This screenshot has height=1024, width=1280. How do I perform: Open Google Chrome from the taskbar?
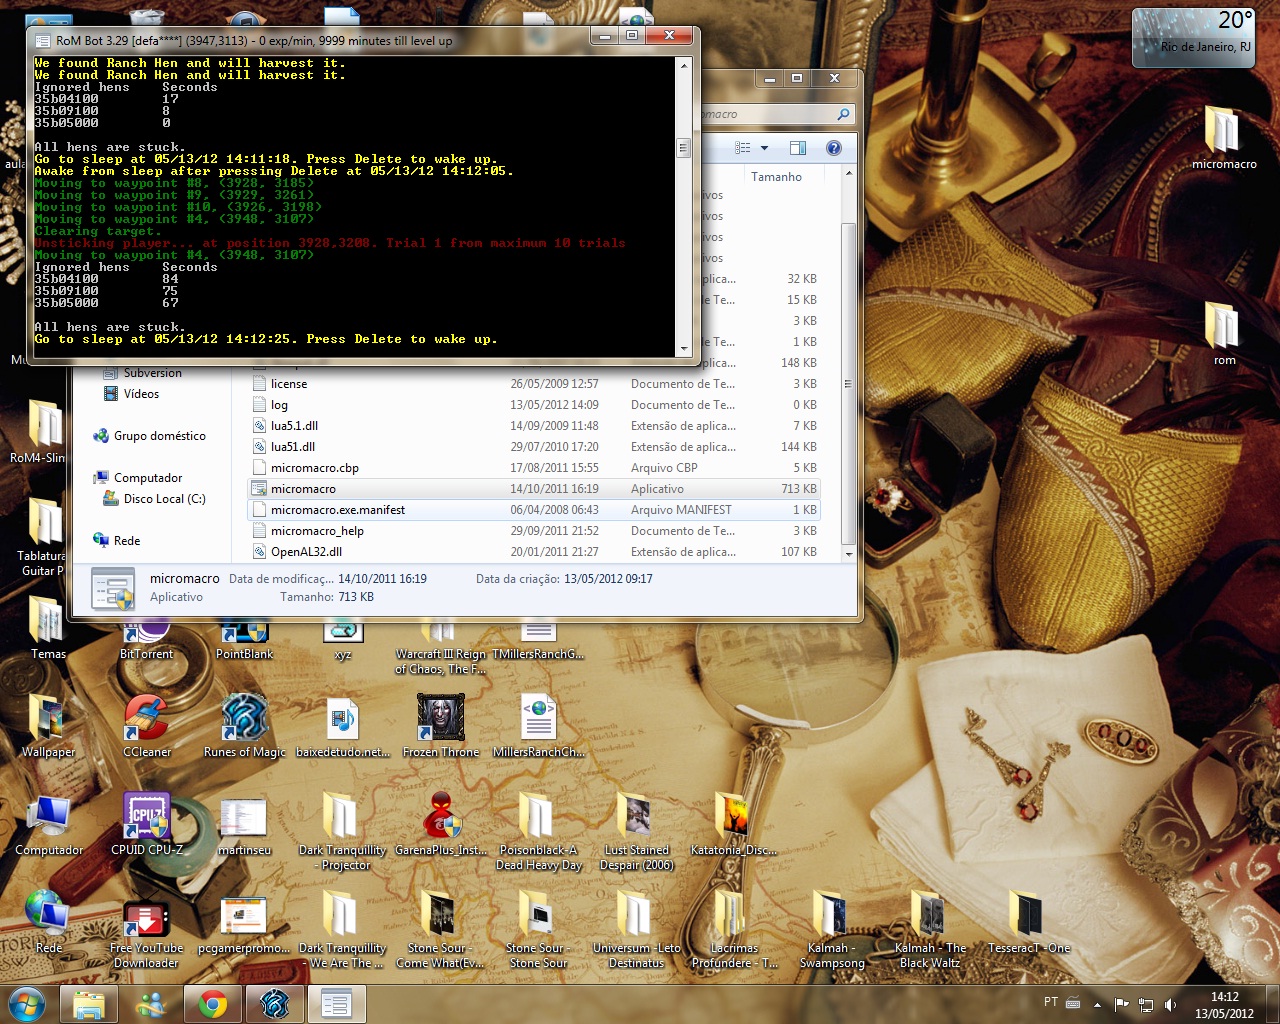(x=212, y=1004)
